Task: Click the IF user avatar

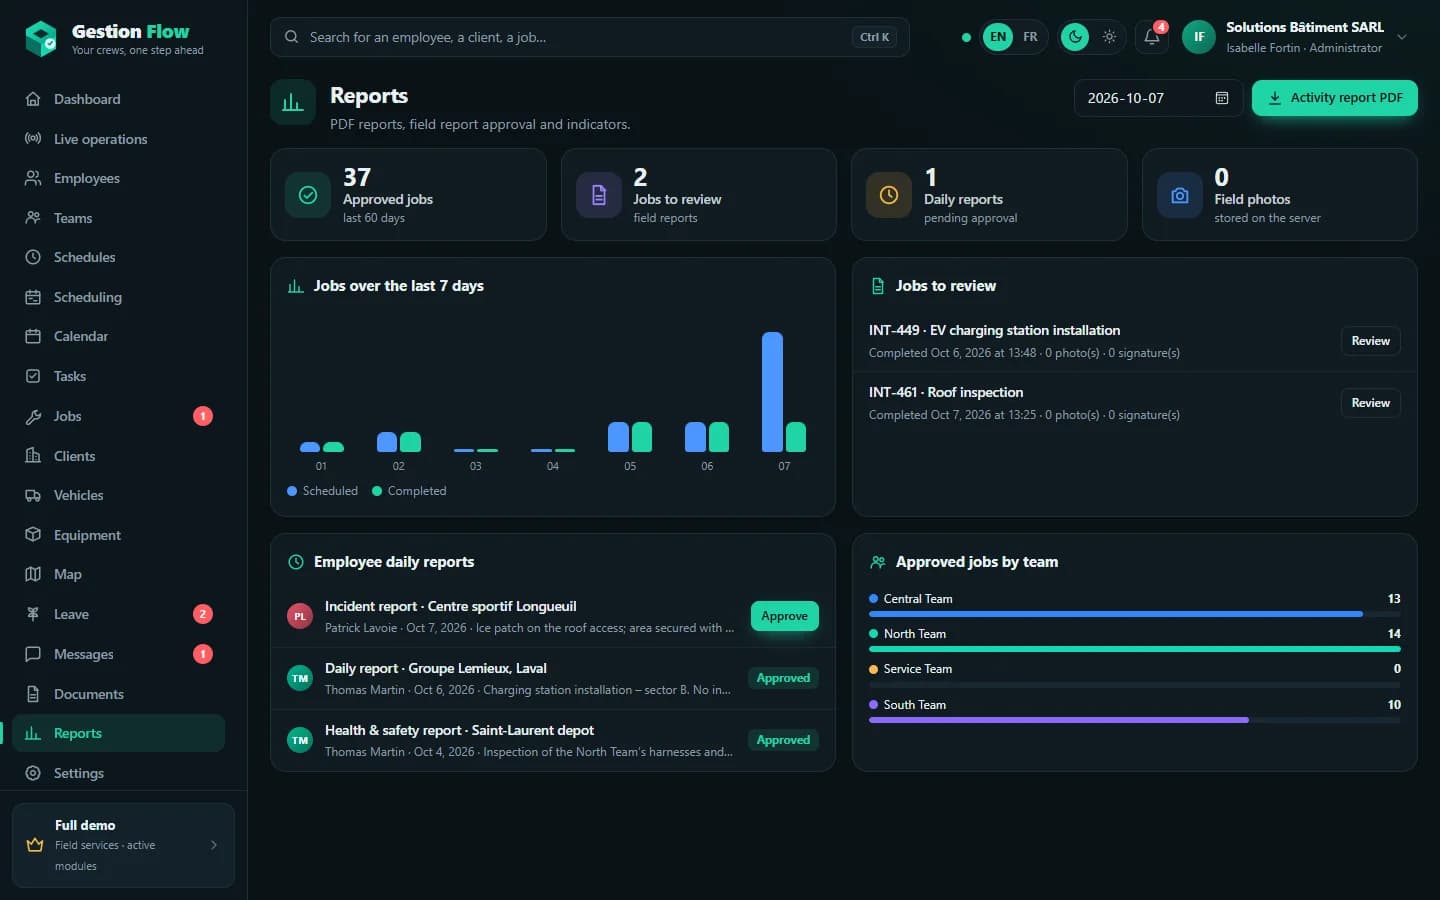Action: tap(1198, 37)
